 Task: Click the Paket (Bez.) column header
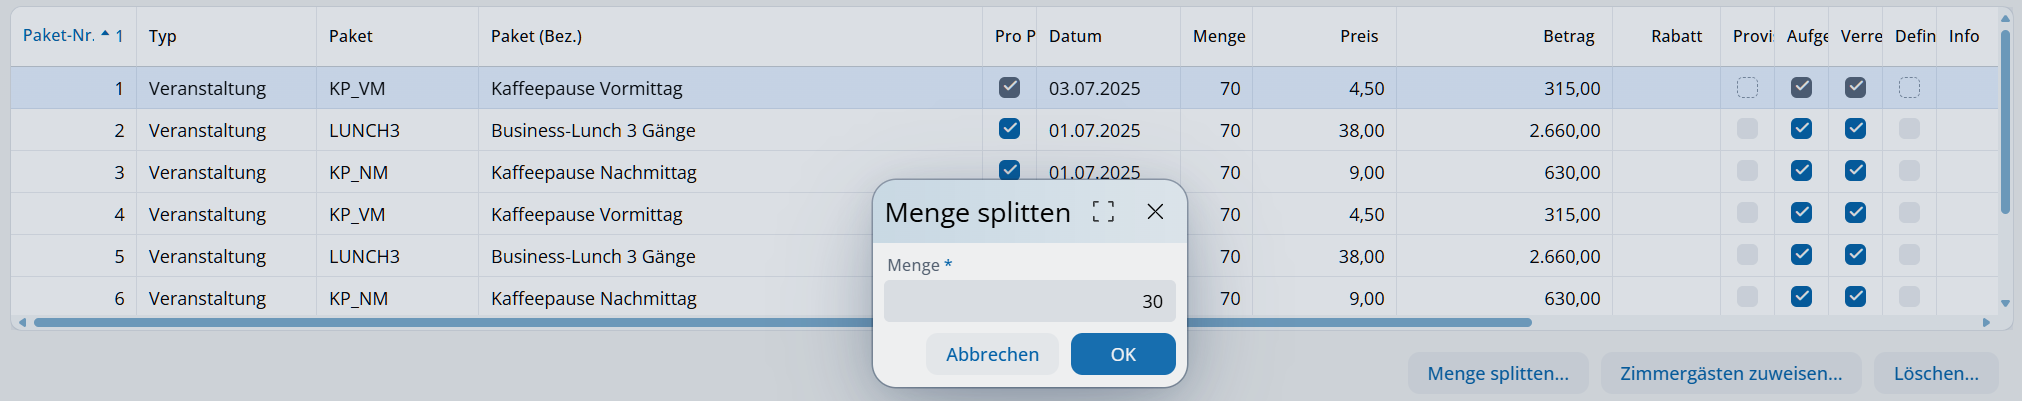pos(536,36)
